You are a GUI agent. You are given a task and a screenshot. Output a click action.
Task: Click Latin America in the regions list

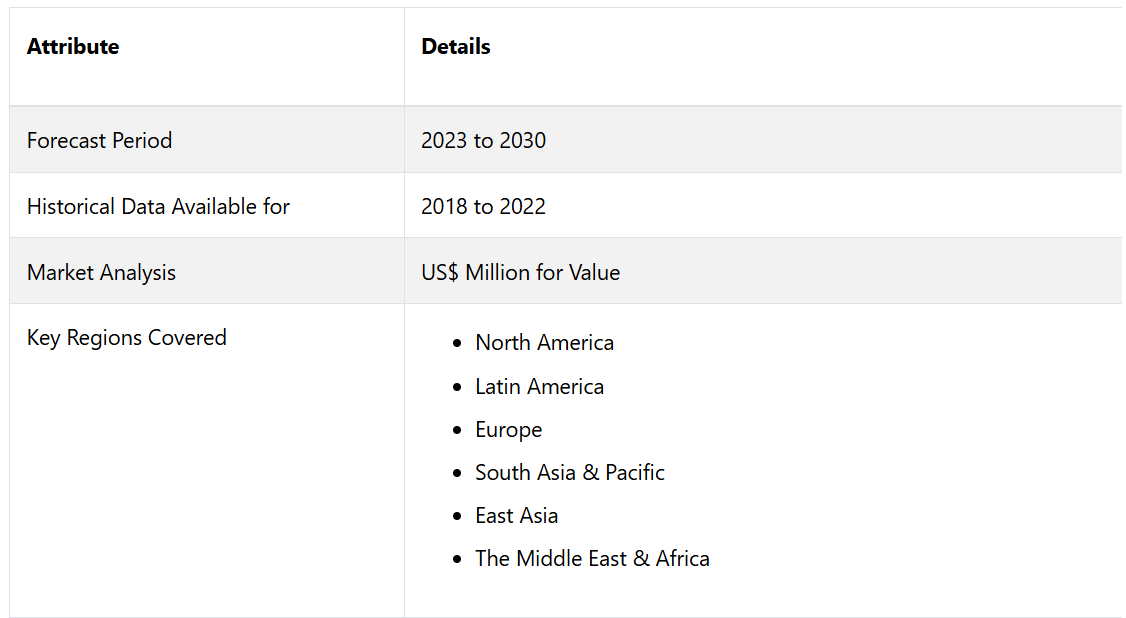tap(539, 387)
